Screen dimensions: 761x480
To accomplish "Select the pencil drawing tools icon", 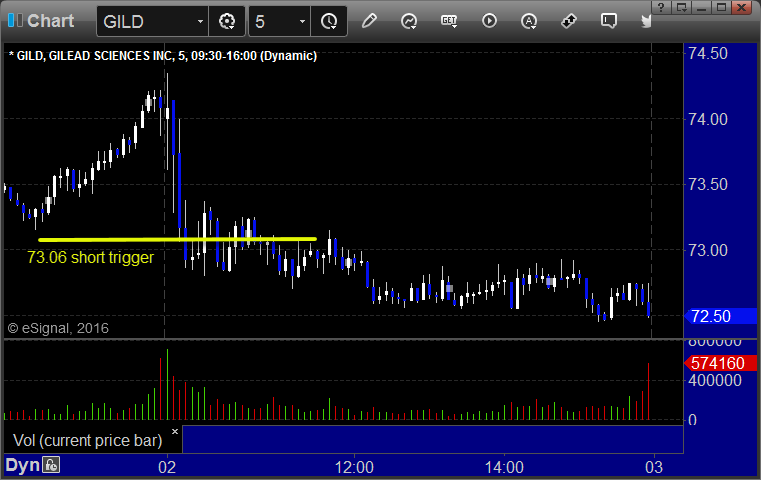I will [x=369, y=21].
